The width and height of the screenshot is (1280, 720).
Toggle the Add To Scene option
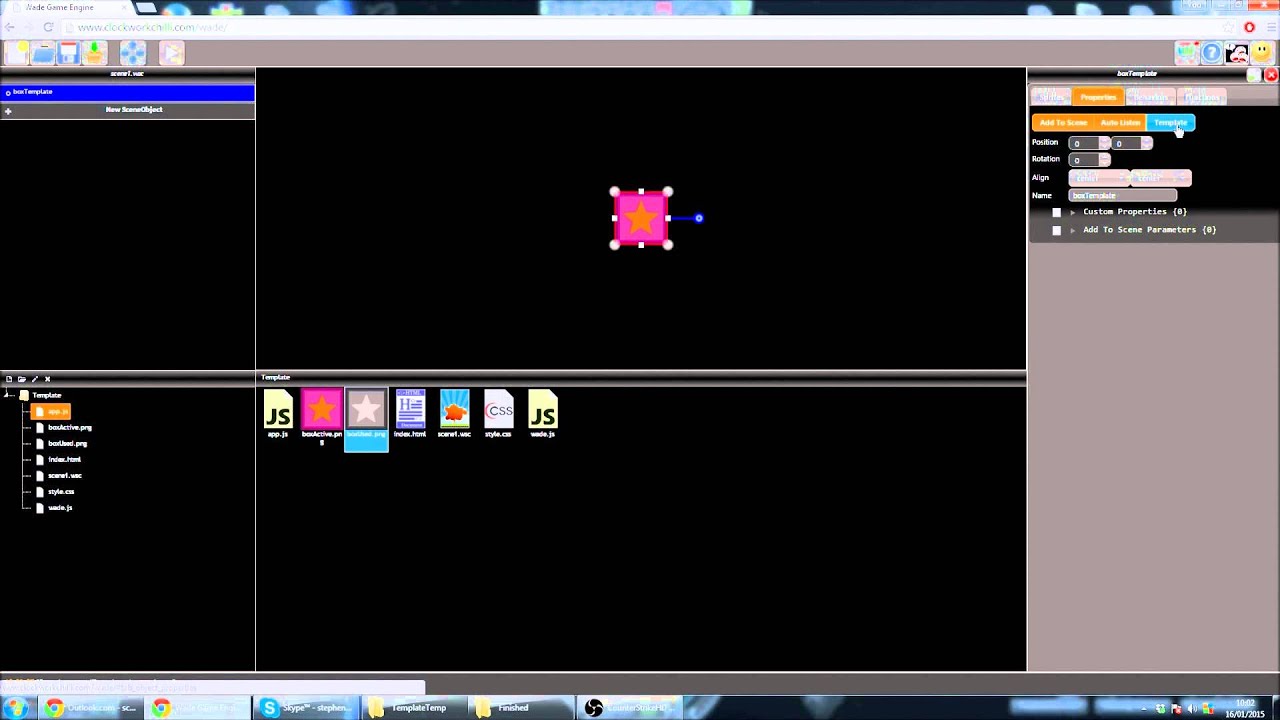[x=1063, y=123]
